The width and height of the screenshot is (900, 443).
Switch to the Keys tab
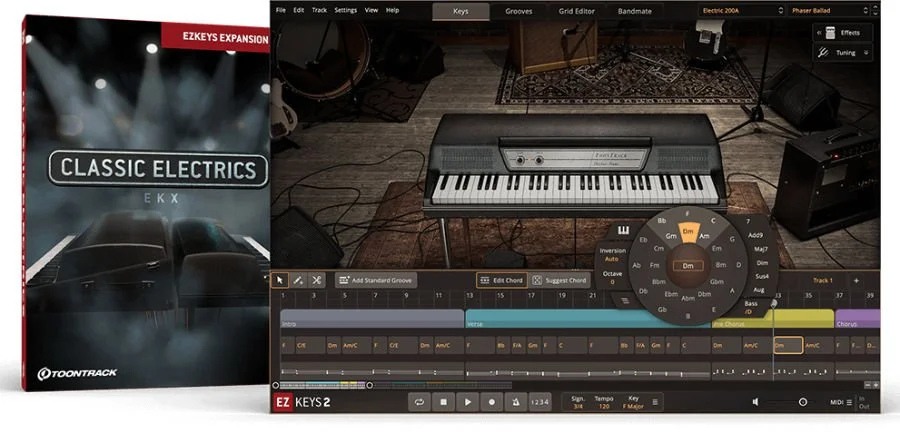[x=461, y=11]
